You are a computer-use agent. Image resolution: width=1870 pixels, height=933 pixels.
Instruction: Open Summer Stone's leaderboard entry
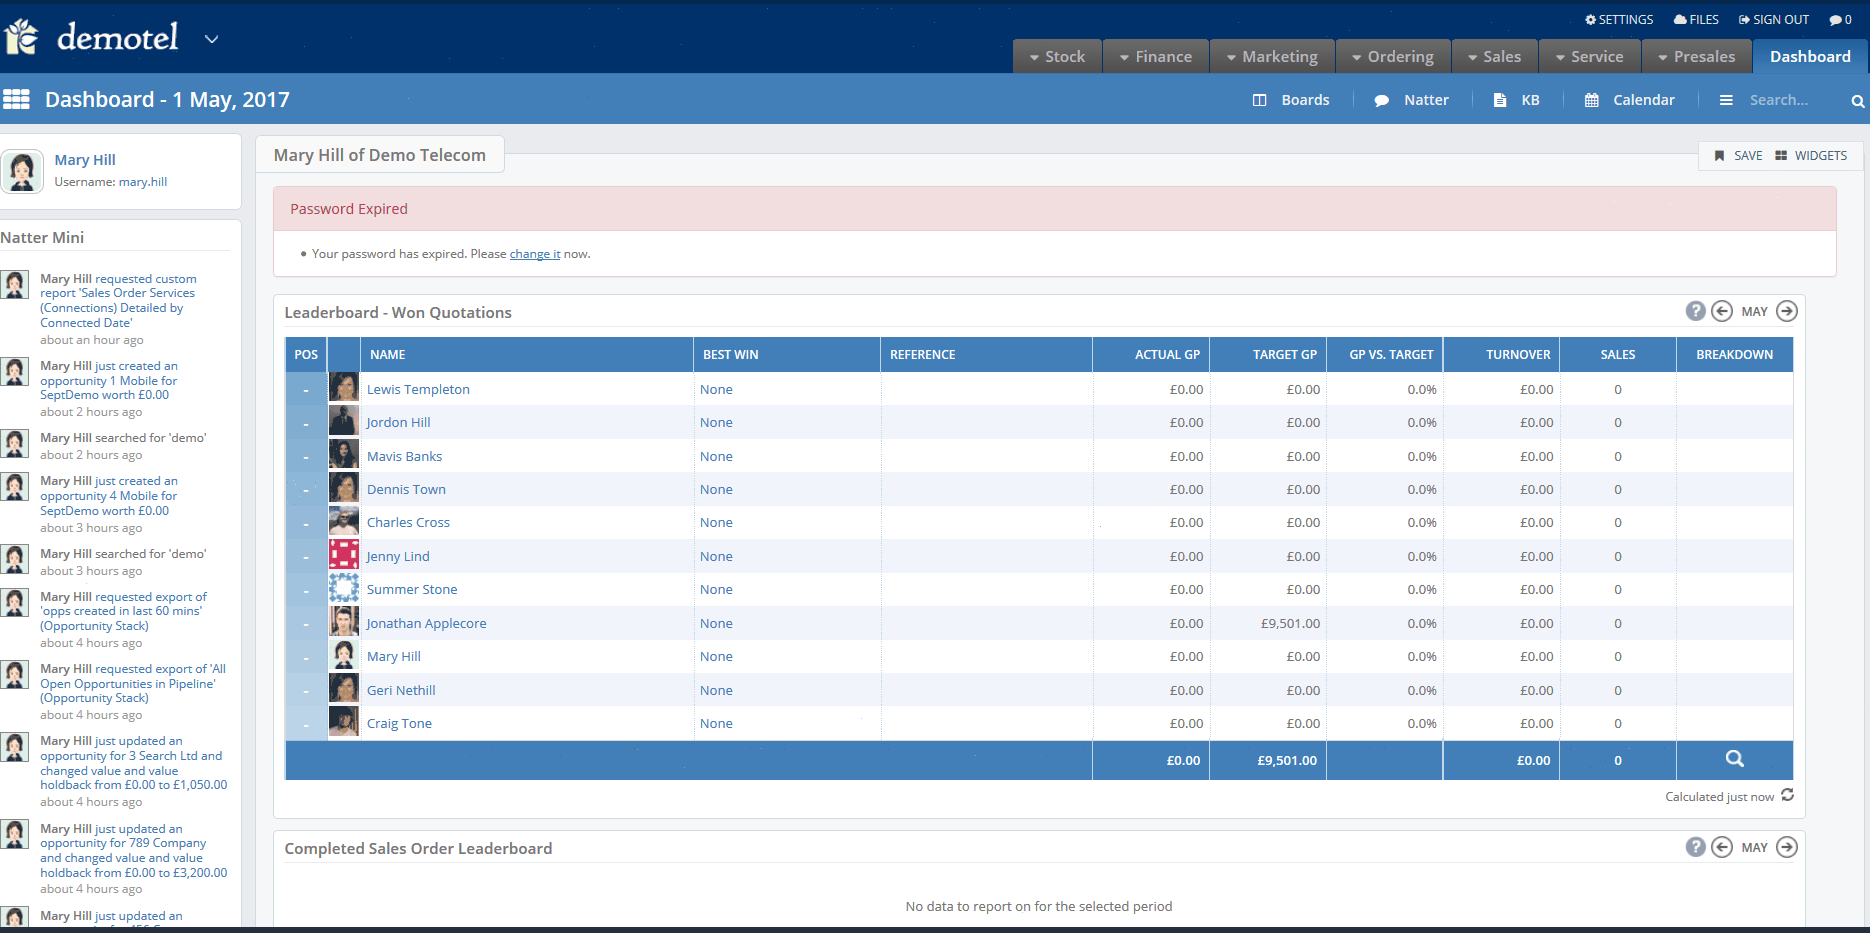[x=412, y=590]
